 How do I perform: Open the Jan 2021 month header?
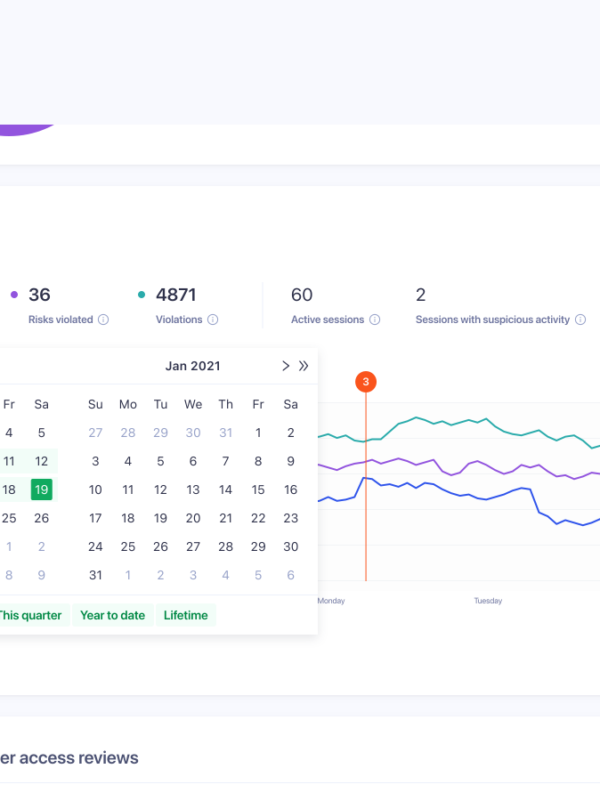193,366
